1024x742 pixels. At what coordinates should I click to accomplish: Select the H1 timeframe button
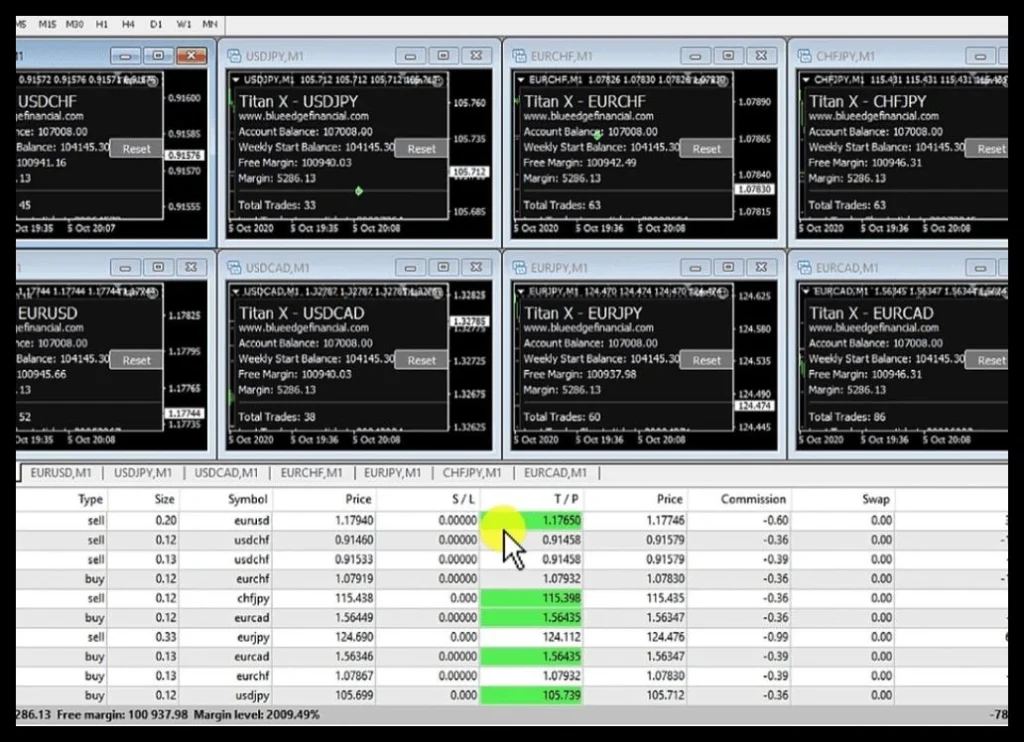click(x=102, y=24)
